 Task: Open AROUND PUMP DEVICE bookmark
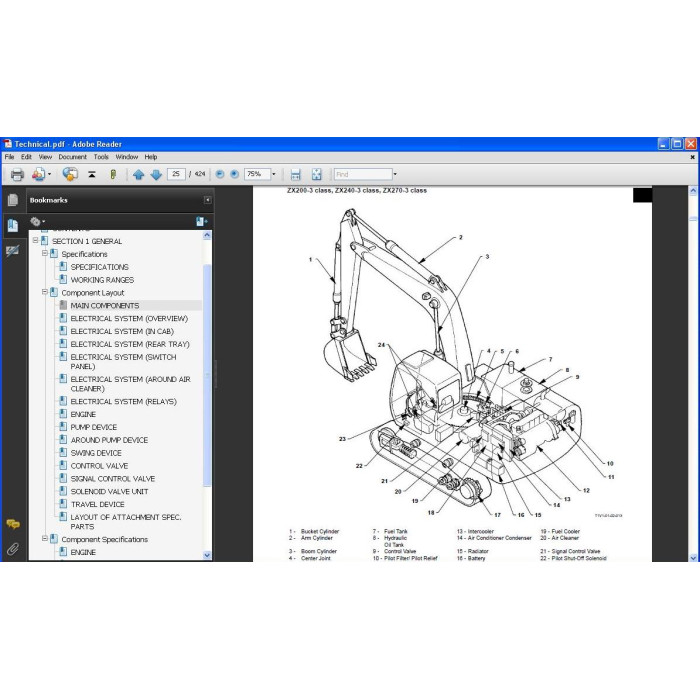(109, 440)
